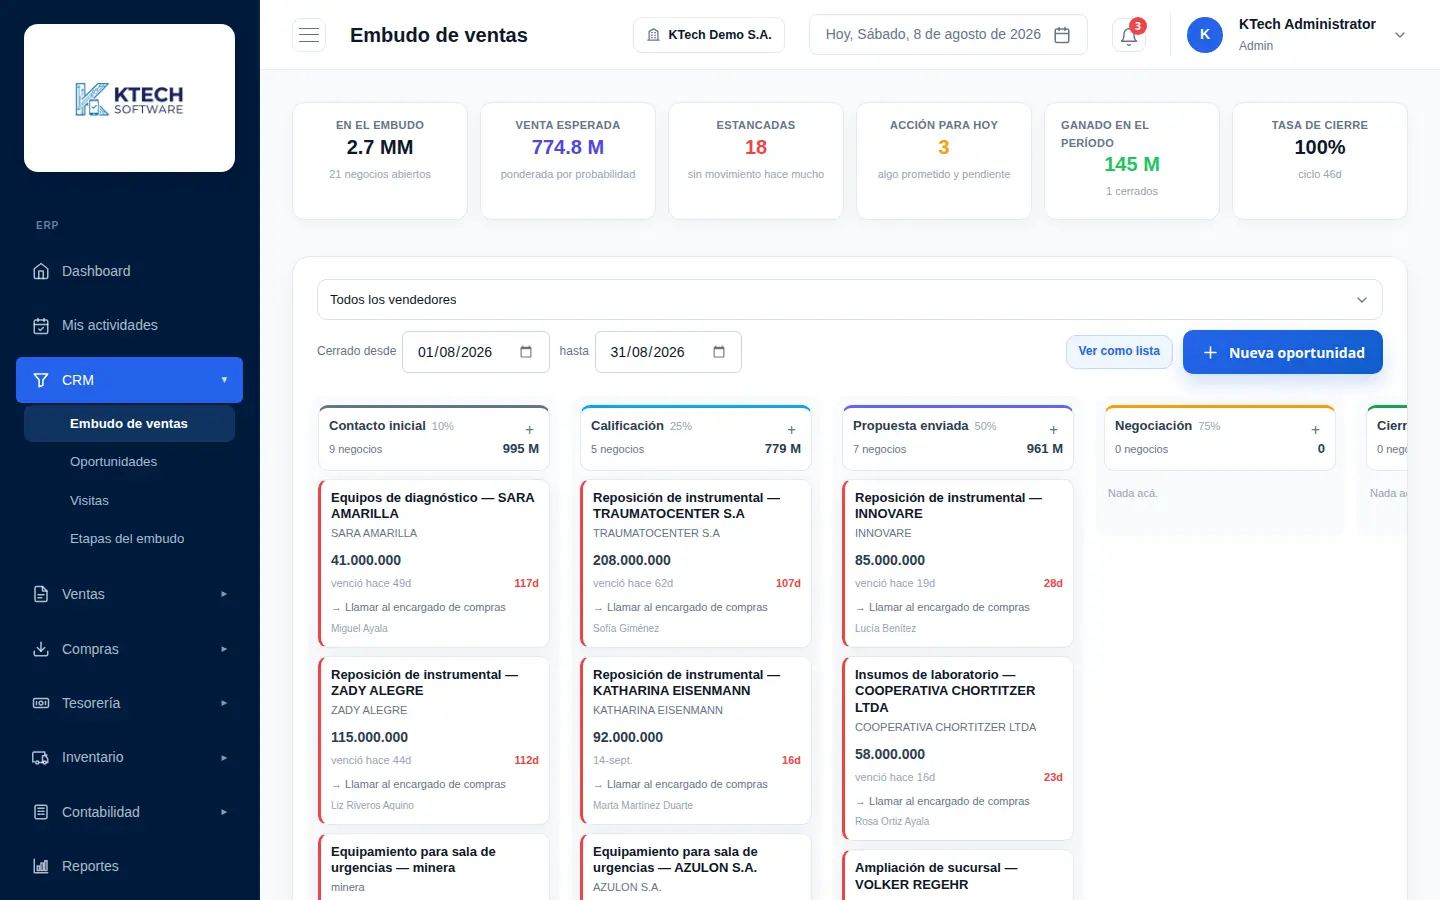Click the calendar icon in date header
The width and height of the screenshot is (1440, 900).
point(1062,35)
